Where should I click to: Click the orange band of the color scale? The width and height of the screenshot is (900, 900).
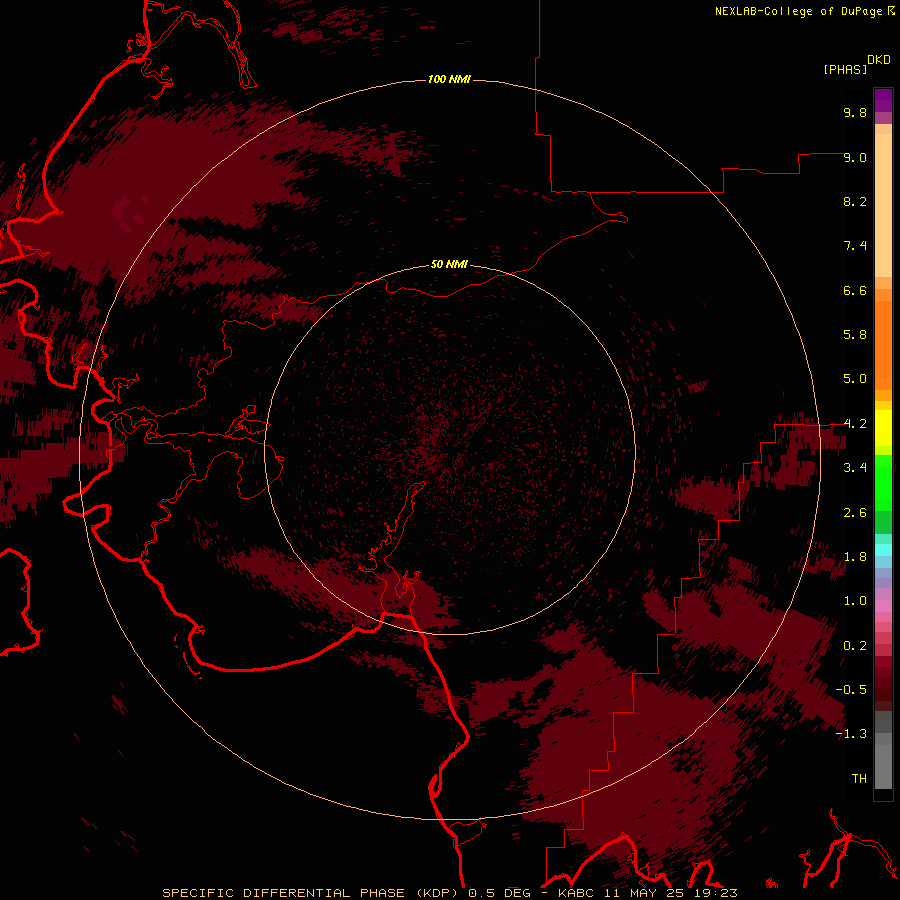coord(883,346)
